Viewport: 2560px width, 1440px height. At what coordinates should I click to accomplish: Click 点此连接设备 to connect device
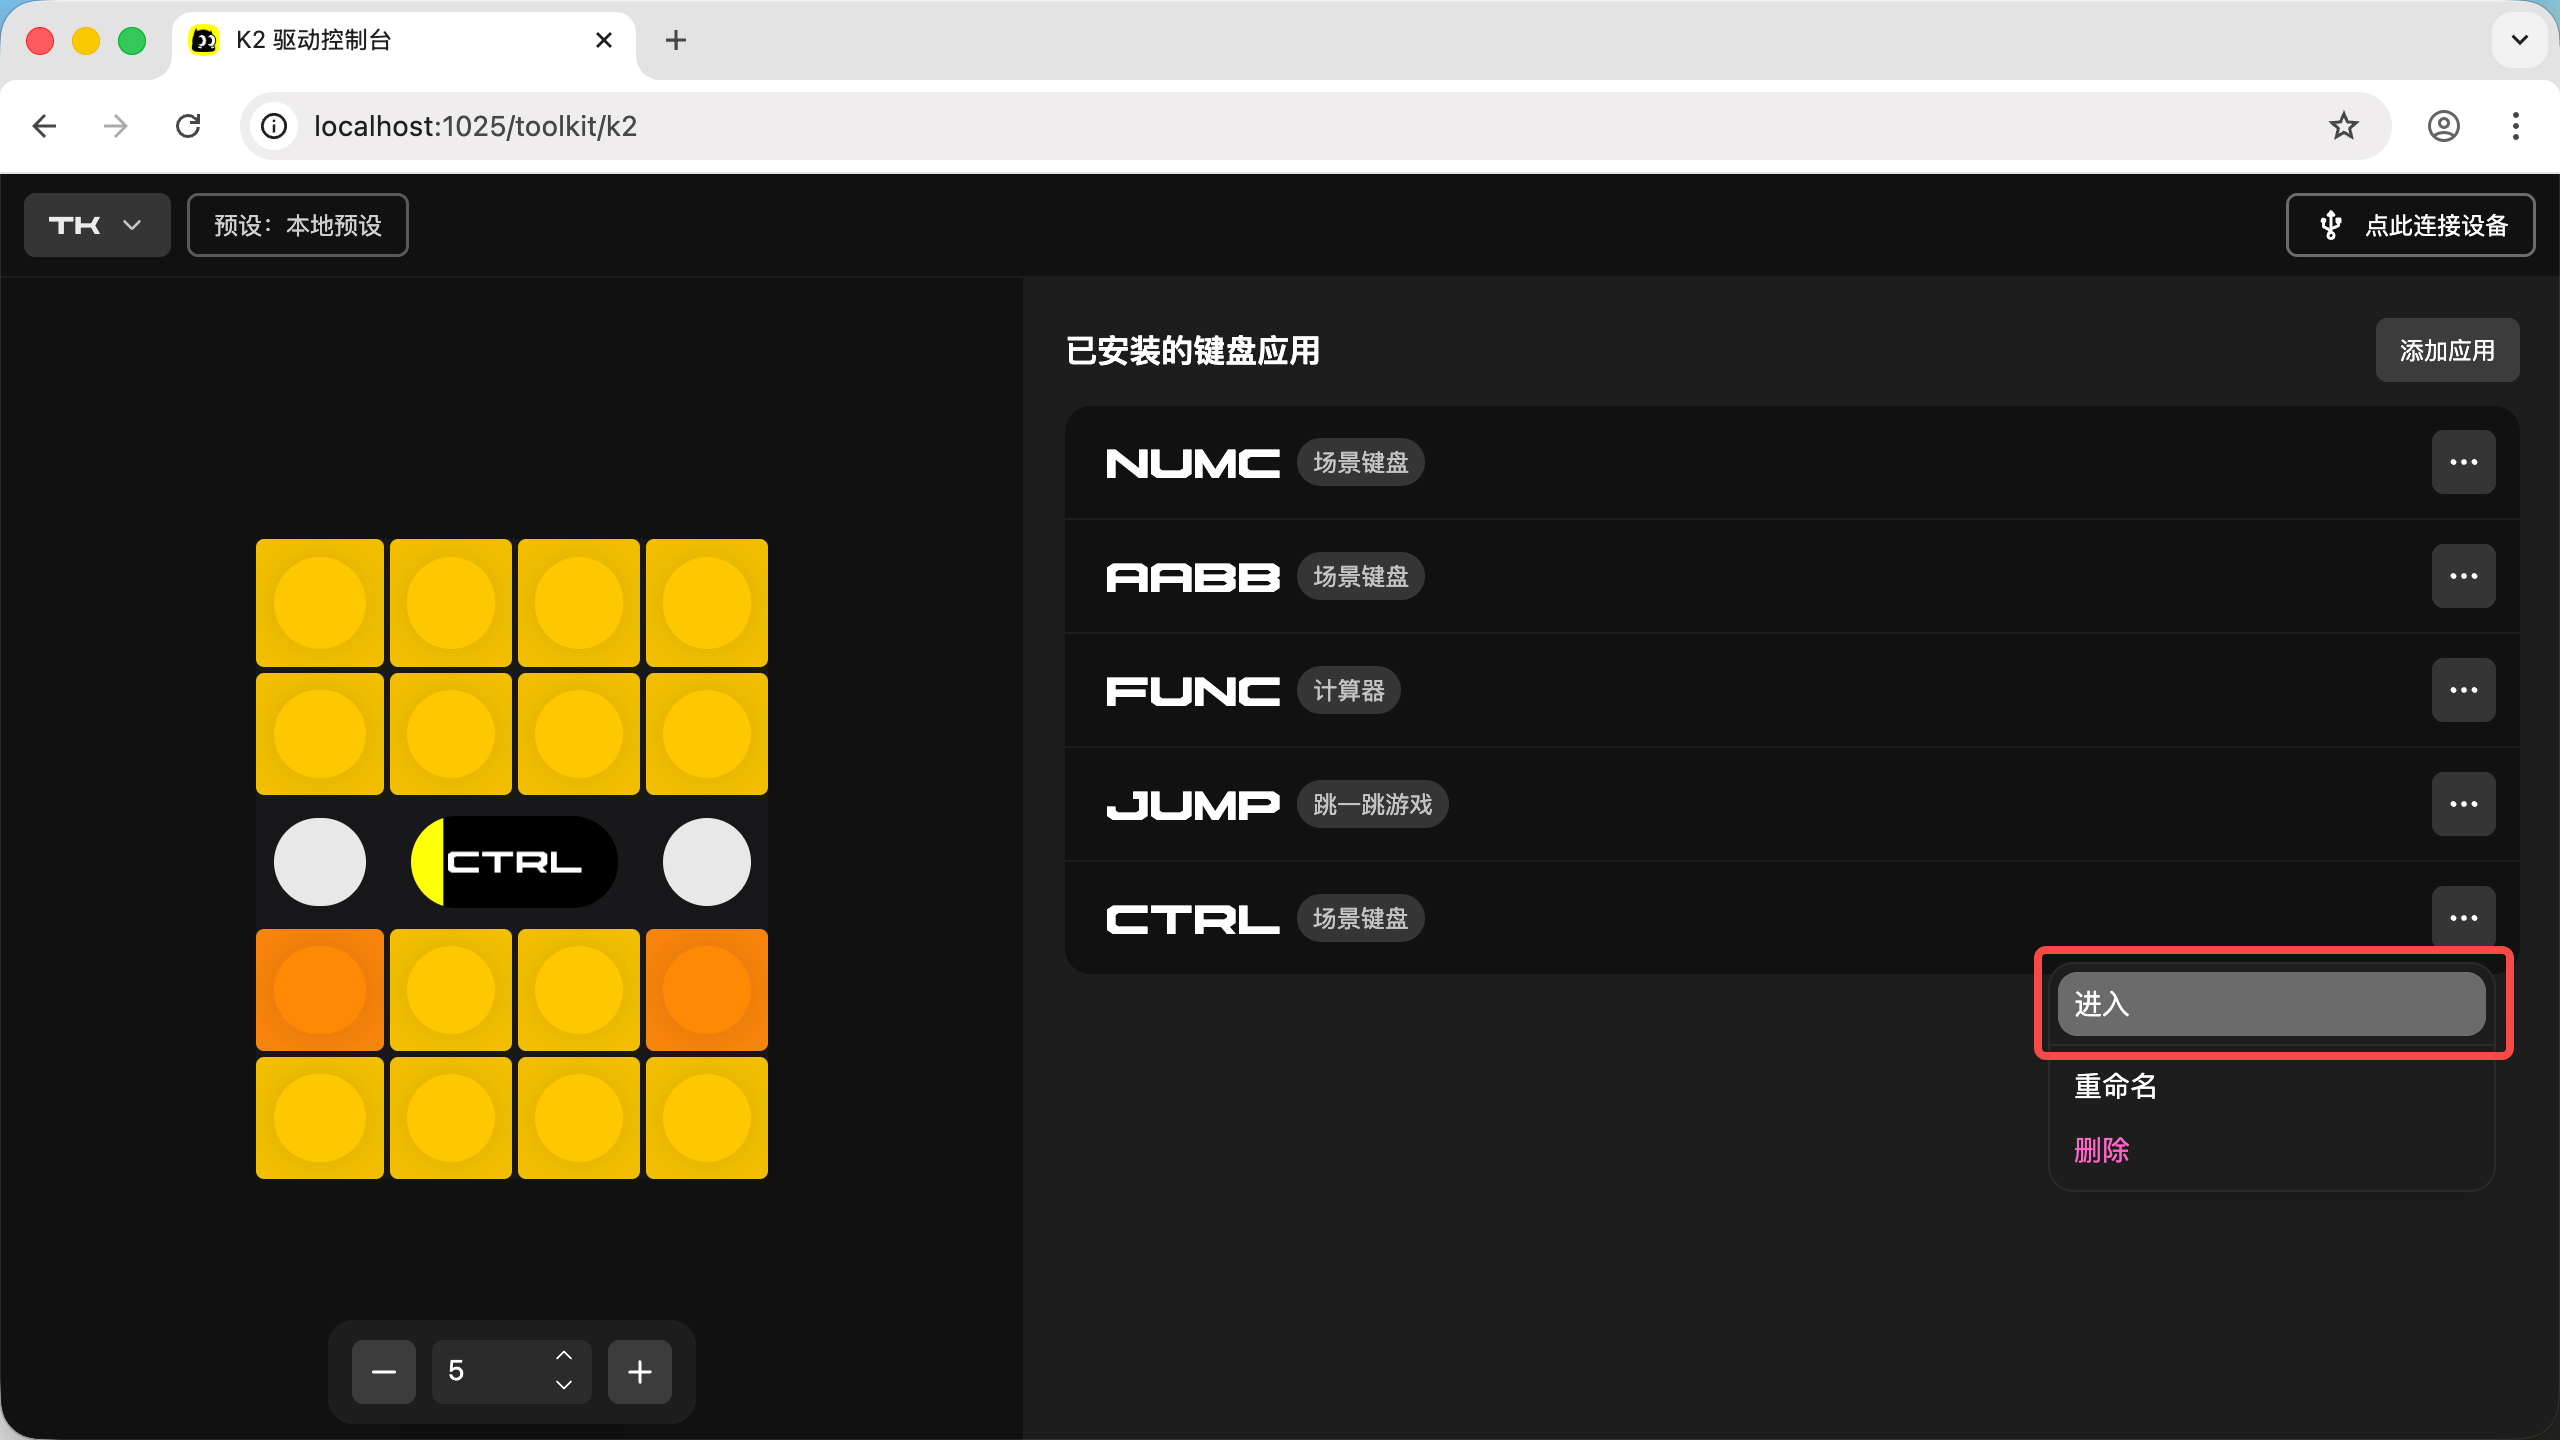click(x=2410, y=225)
